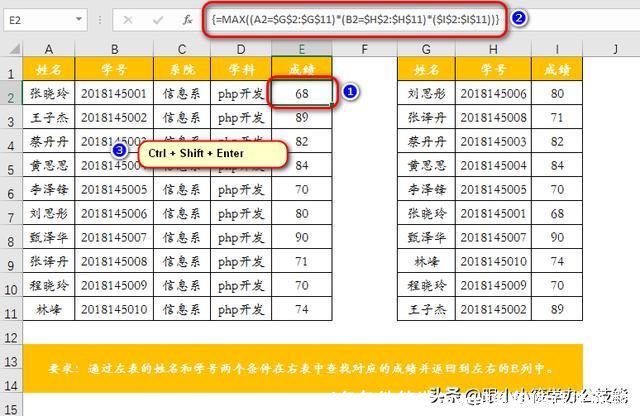Screen dimensions: 640x416
Task: Click the Select All corner triangle
Action: point(15,49)
